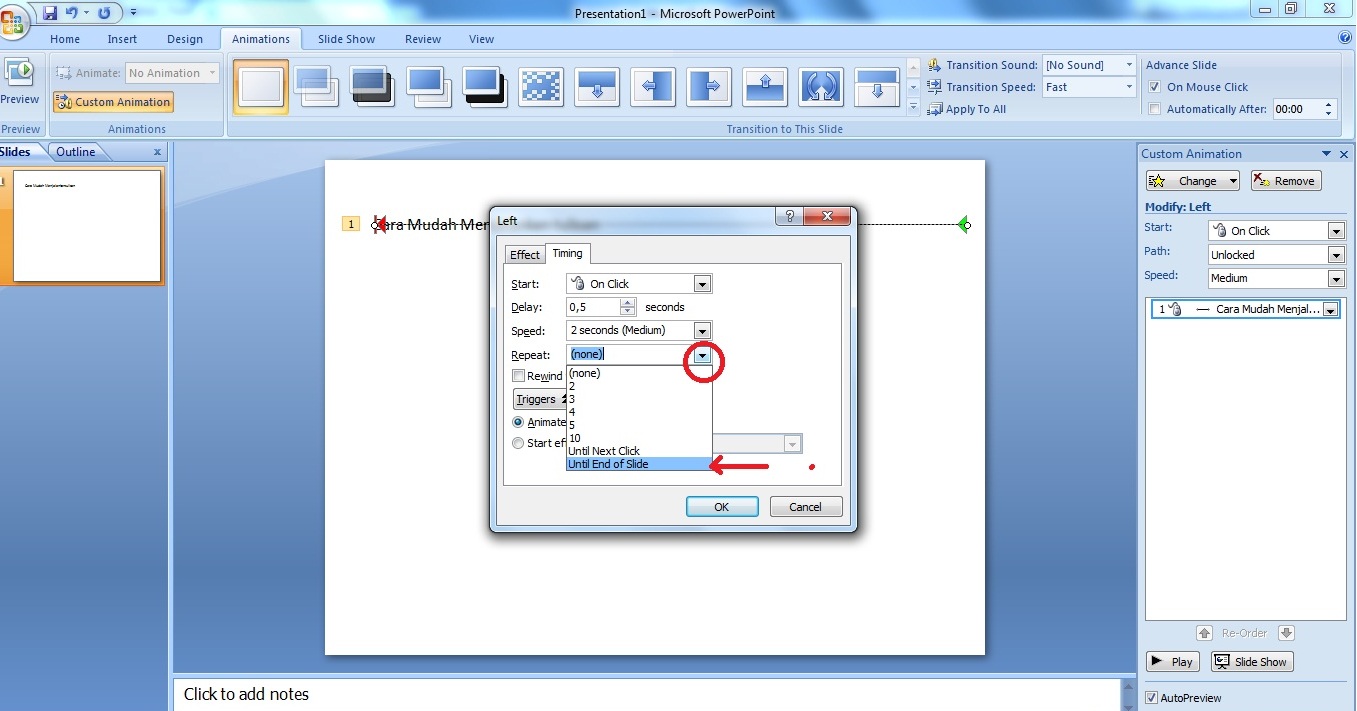Click Change effect button
Viewport: 1357px width, 711px height.
point(1193,181)
